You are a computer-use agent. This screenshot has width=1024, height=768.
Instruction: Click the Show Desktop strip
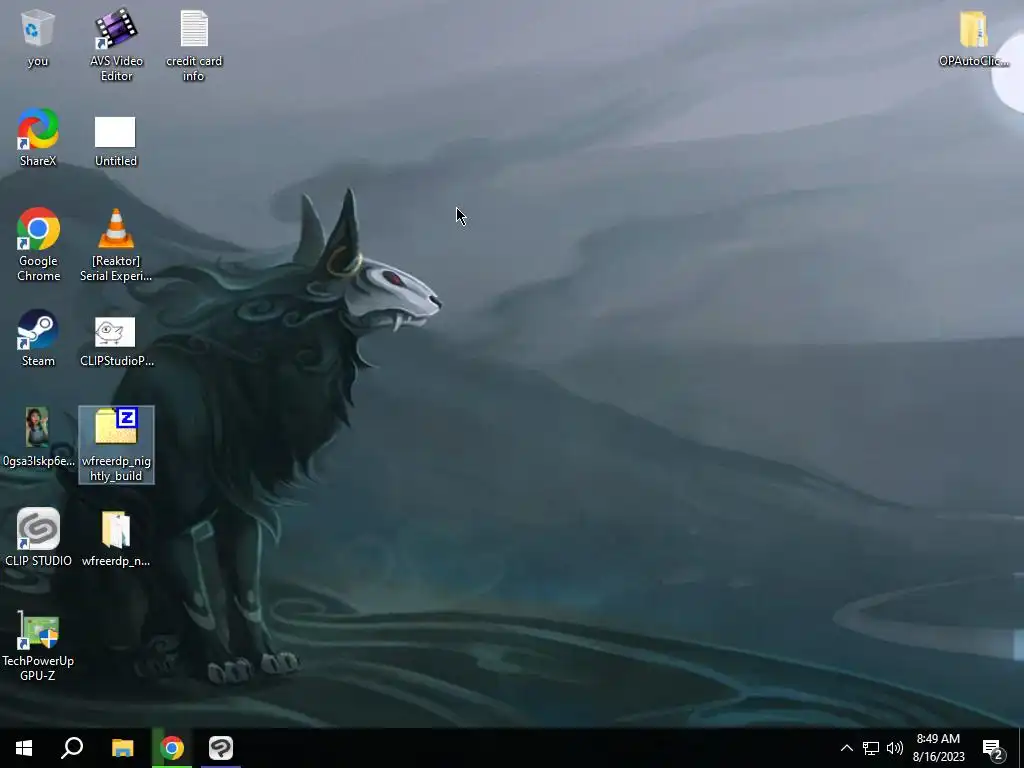[x=1021, y=748]
